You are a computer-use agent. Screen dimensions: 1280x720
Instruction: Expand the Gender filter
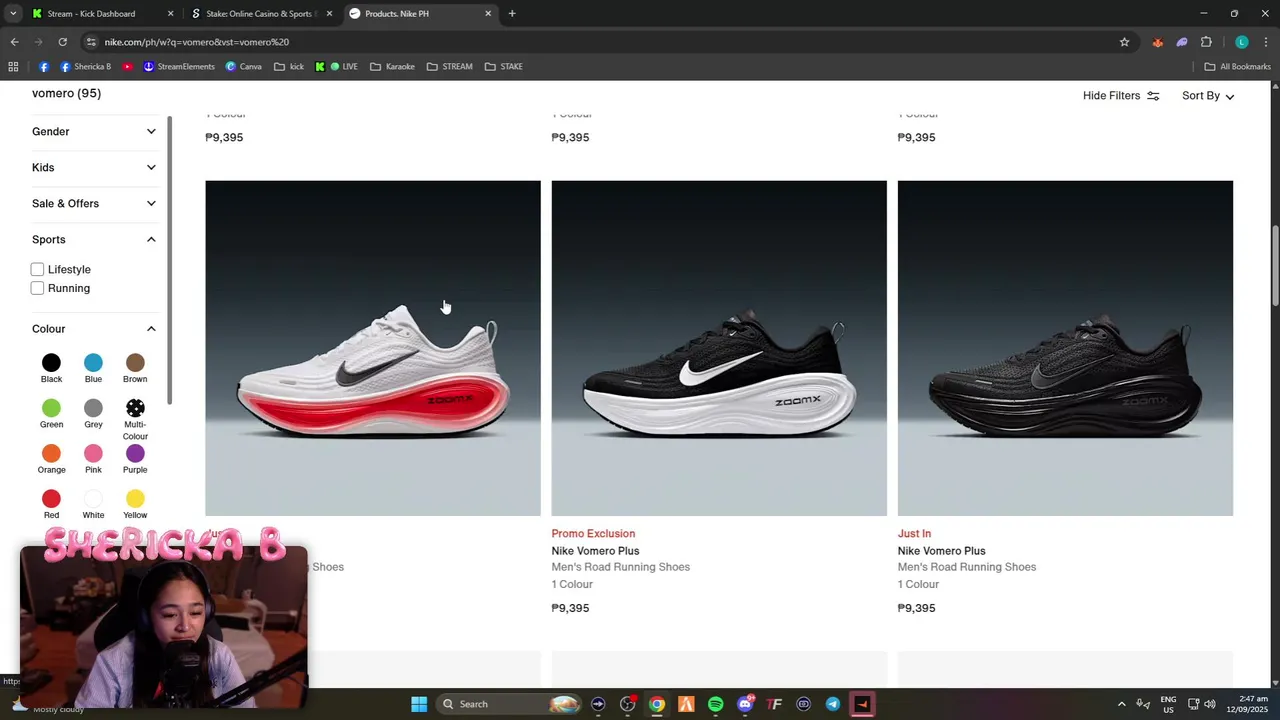pos(94,132)
